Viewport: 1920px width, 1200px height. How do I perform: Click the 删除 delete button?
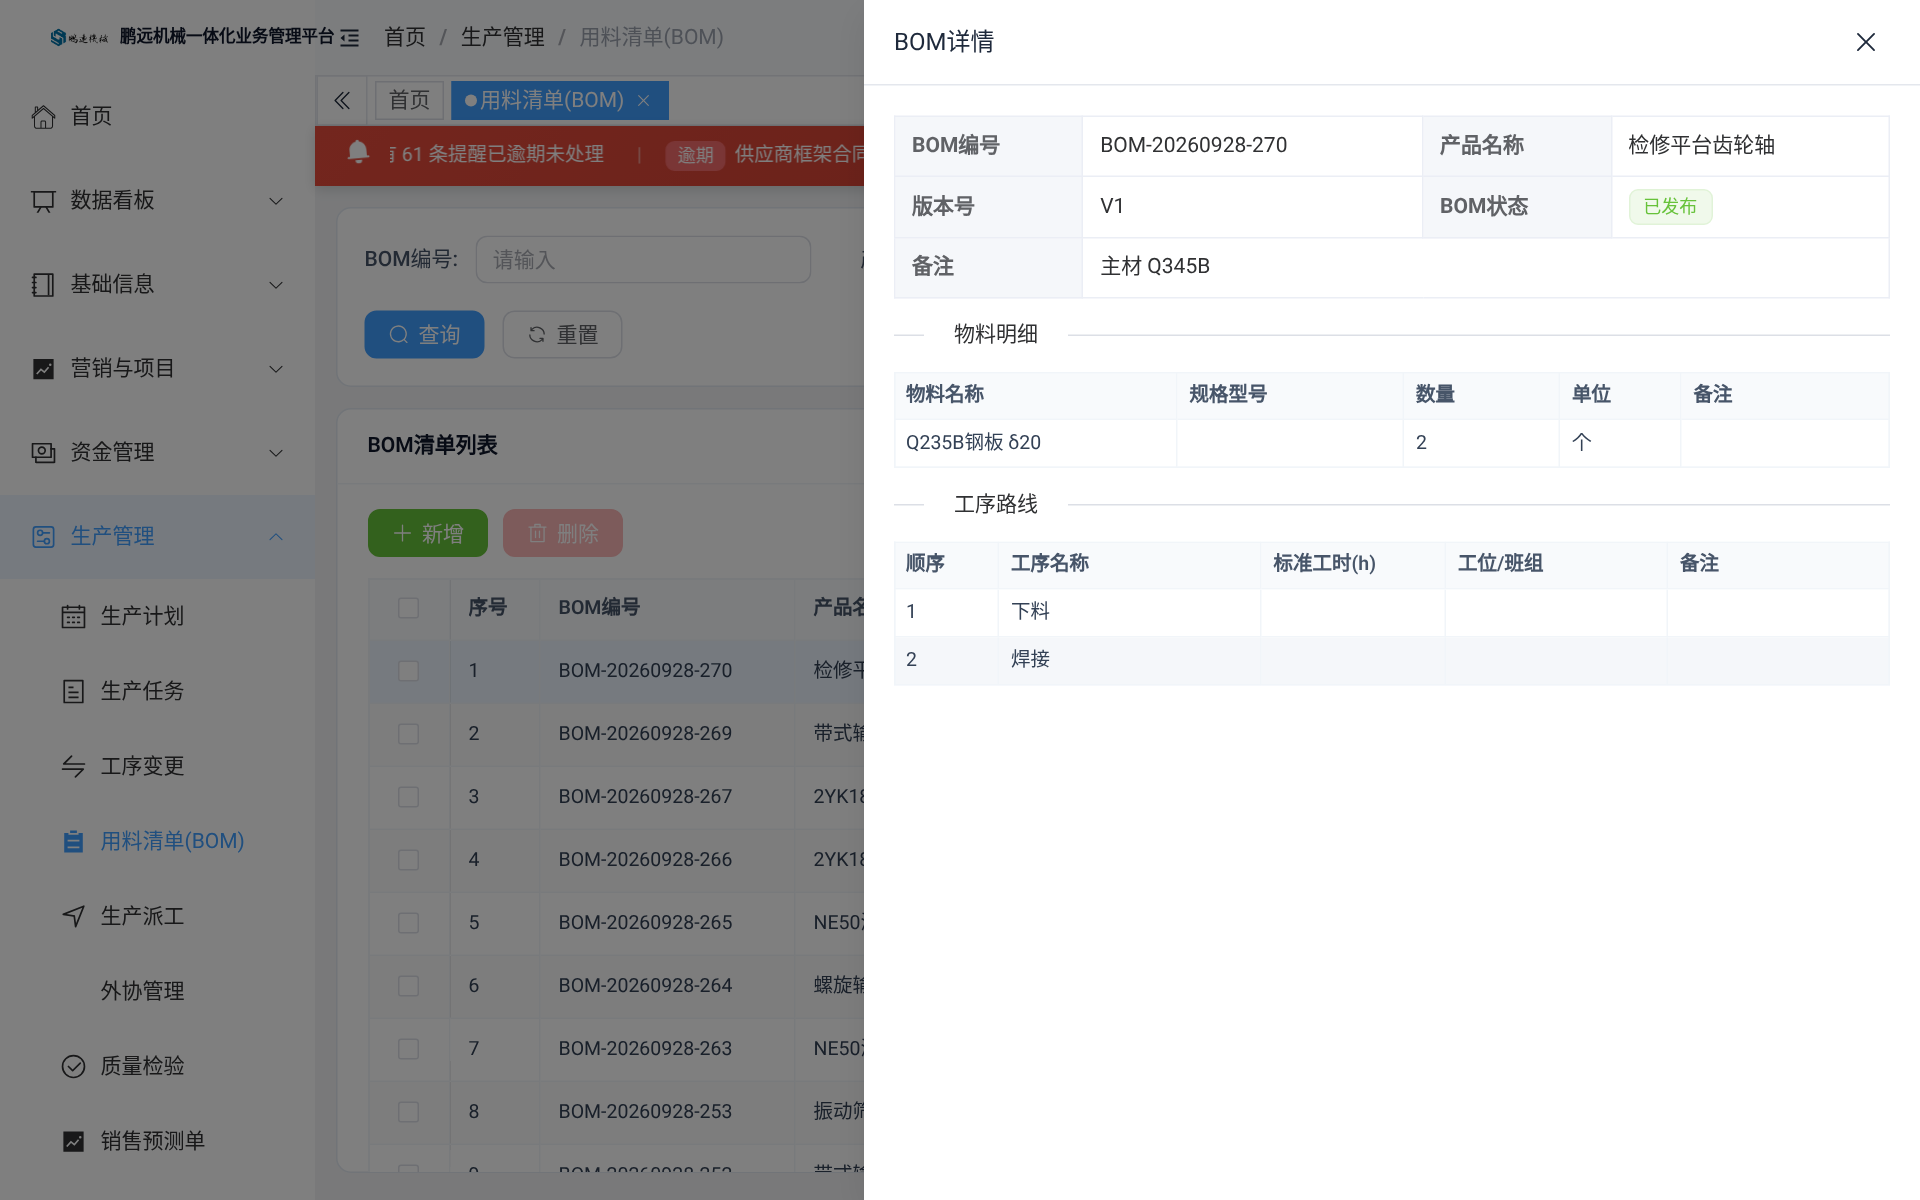pos(563,533)
